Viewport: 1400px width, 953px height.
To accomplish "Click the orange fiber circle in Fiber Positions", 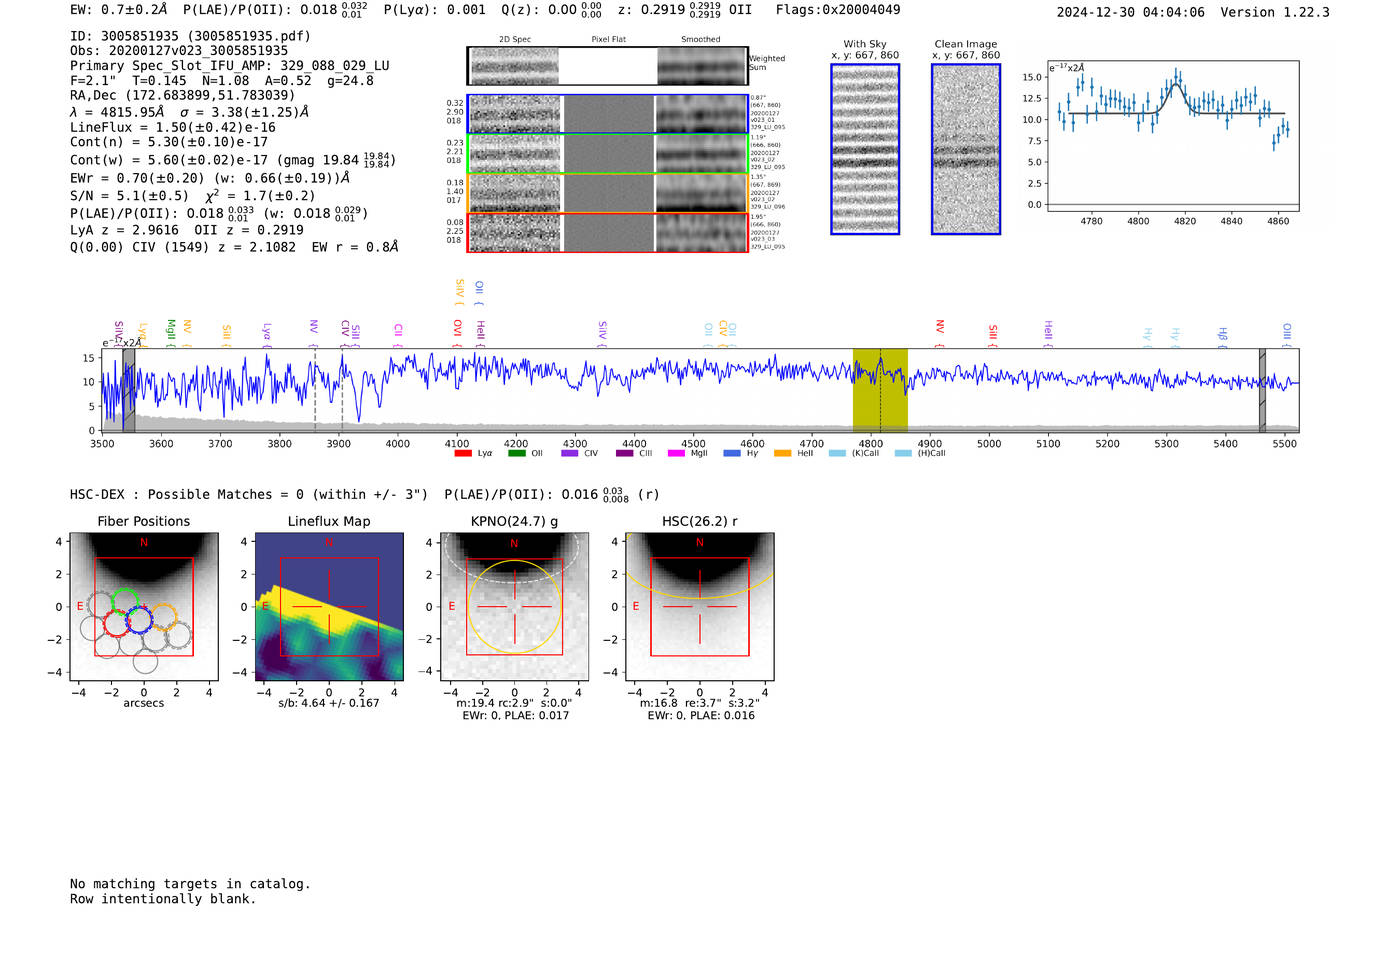I will (165, 616).
